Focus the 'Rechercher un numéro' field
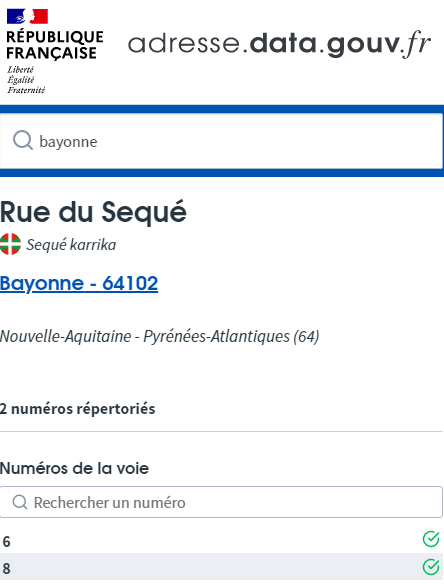Screen dimensions: 444x584 tap(221, 502)
